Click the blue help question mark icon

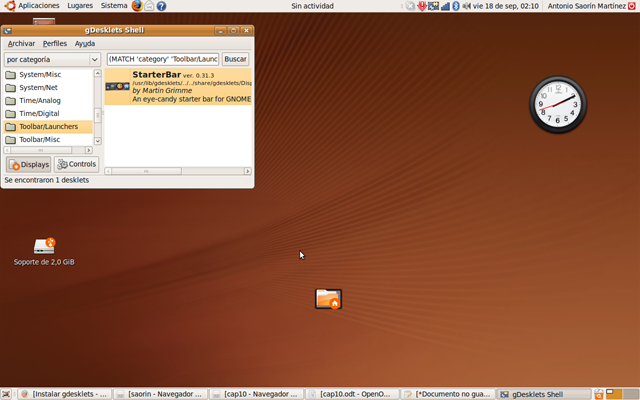pyautogui.click(x=161, y=6)
